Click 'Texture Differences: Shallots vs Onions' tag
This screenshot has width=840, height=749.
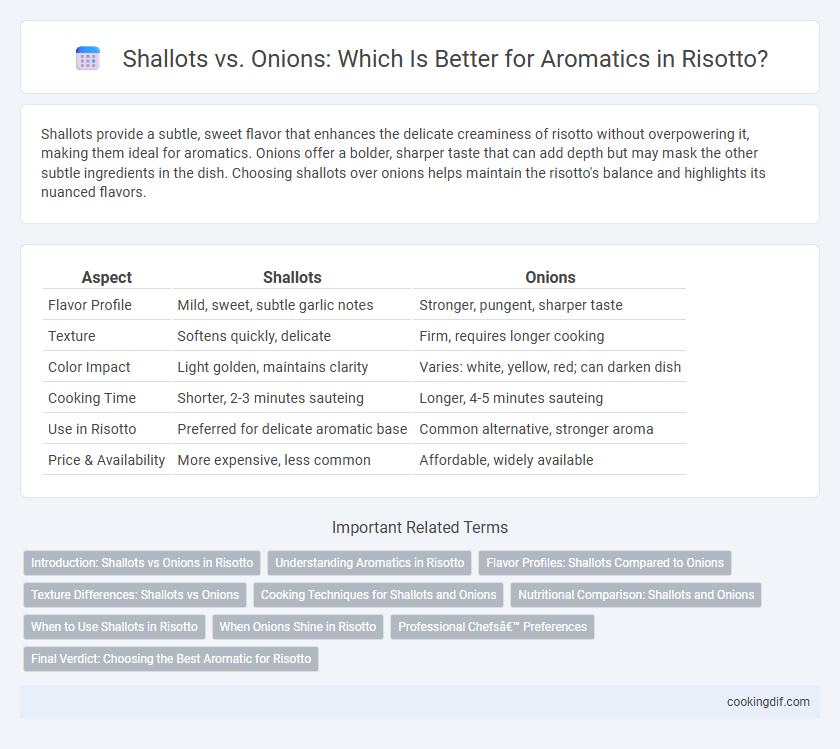135,595
